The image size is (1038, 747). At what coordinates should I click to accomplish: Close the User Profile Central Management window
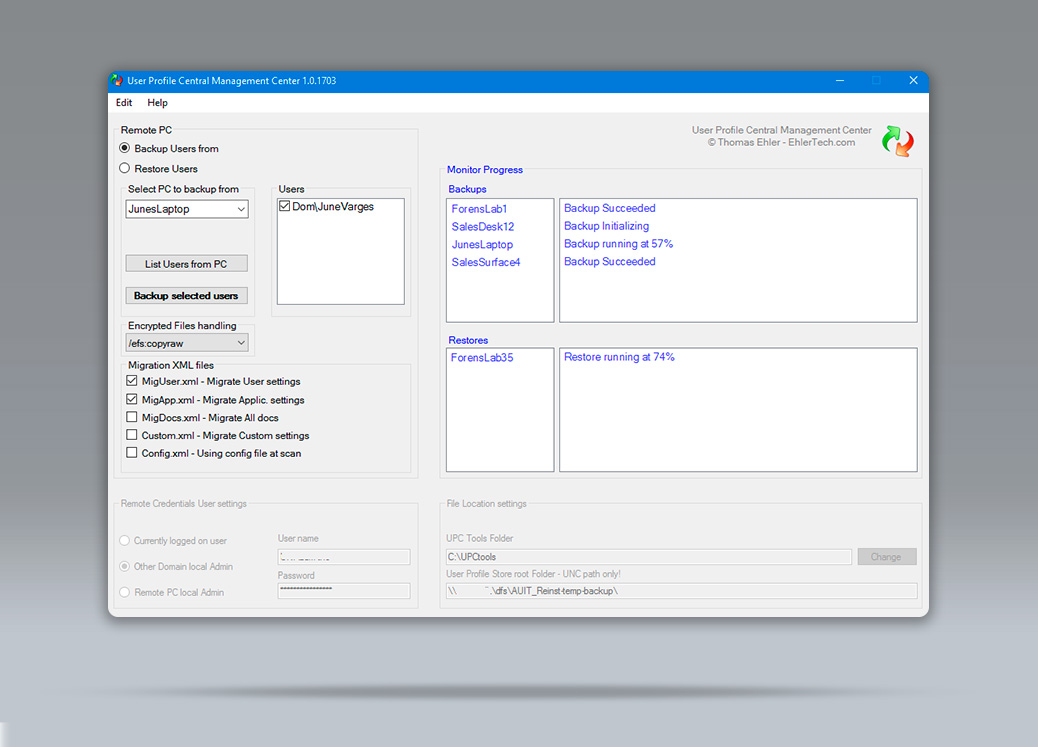click(x=913, y=81)
